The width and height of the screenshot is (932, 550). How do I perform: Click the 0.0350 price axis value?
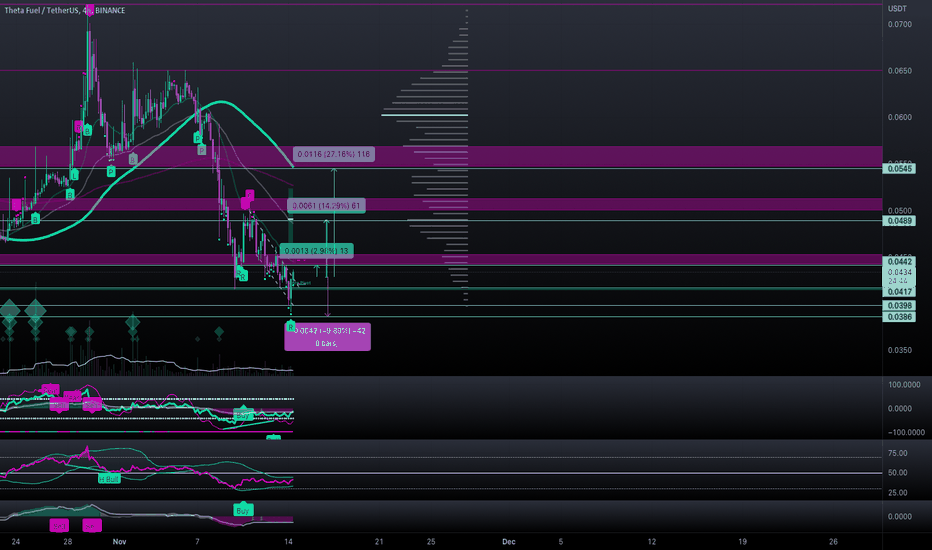point(900,350)
